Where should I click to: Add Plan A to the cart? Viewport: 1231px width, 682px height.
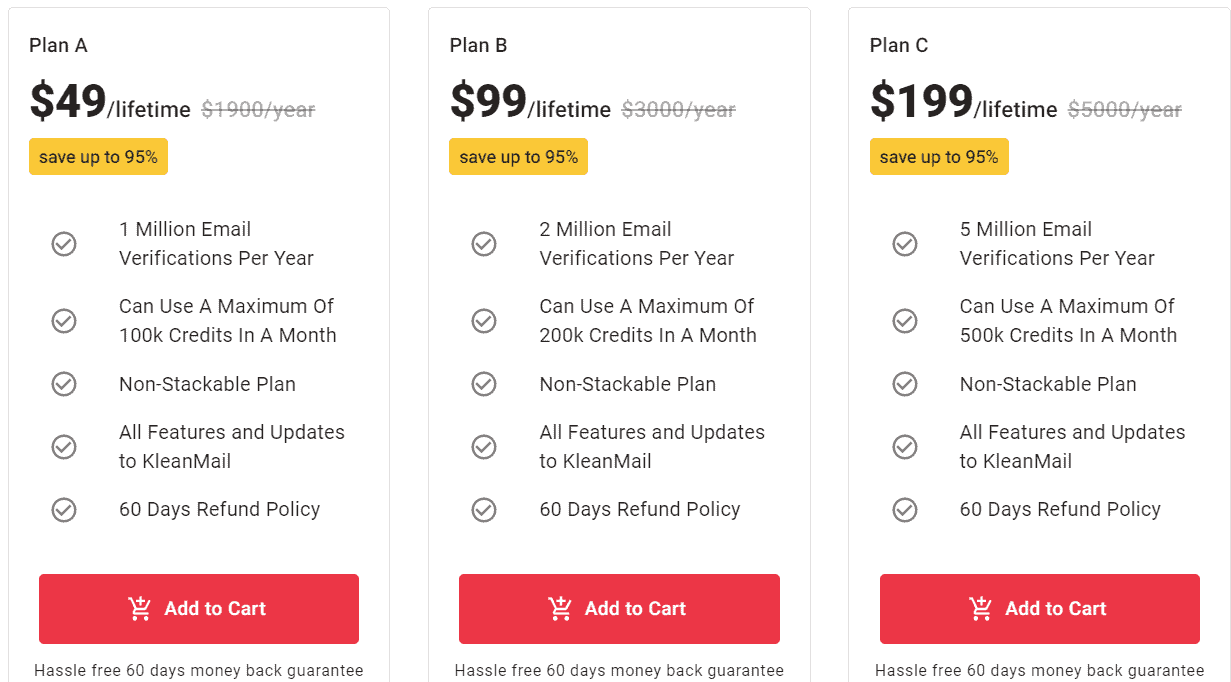click(198, 608)
